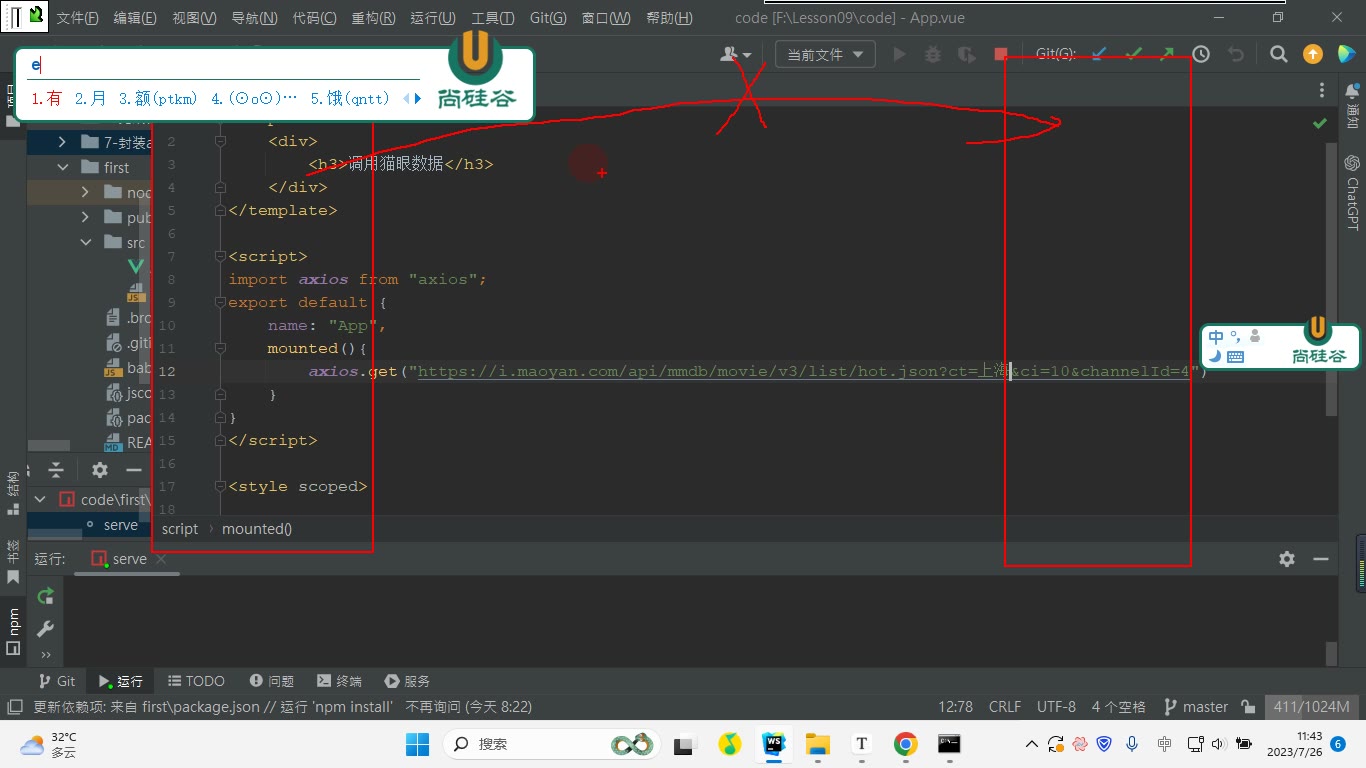Expand the pub folder node

[85, 217]
